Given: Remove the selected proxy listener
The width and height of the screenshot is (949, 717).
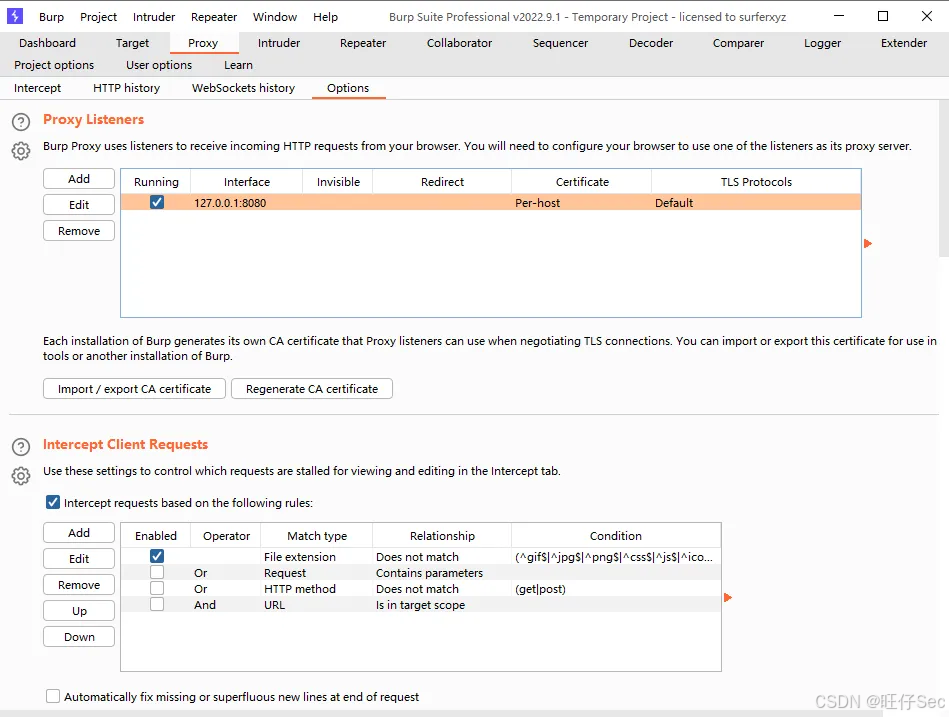Looking at the screenshot, I should pos(79,231).
